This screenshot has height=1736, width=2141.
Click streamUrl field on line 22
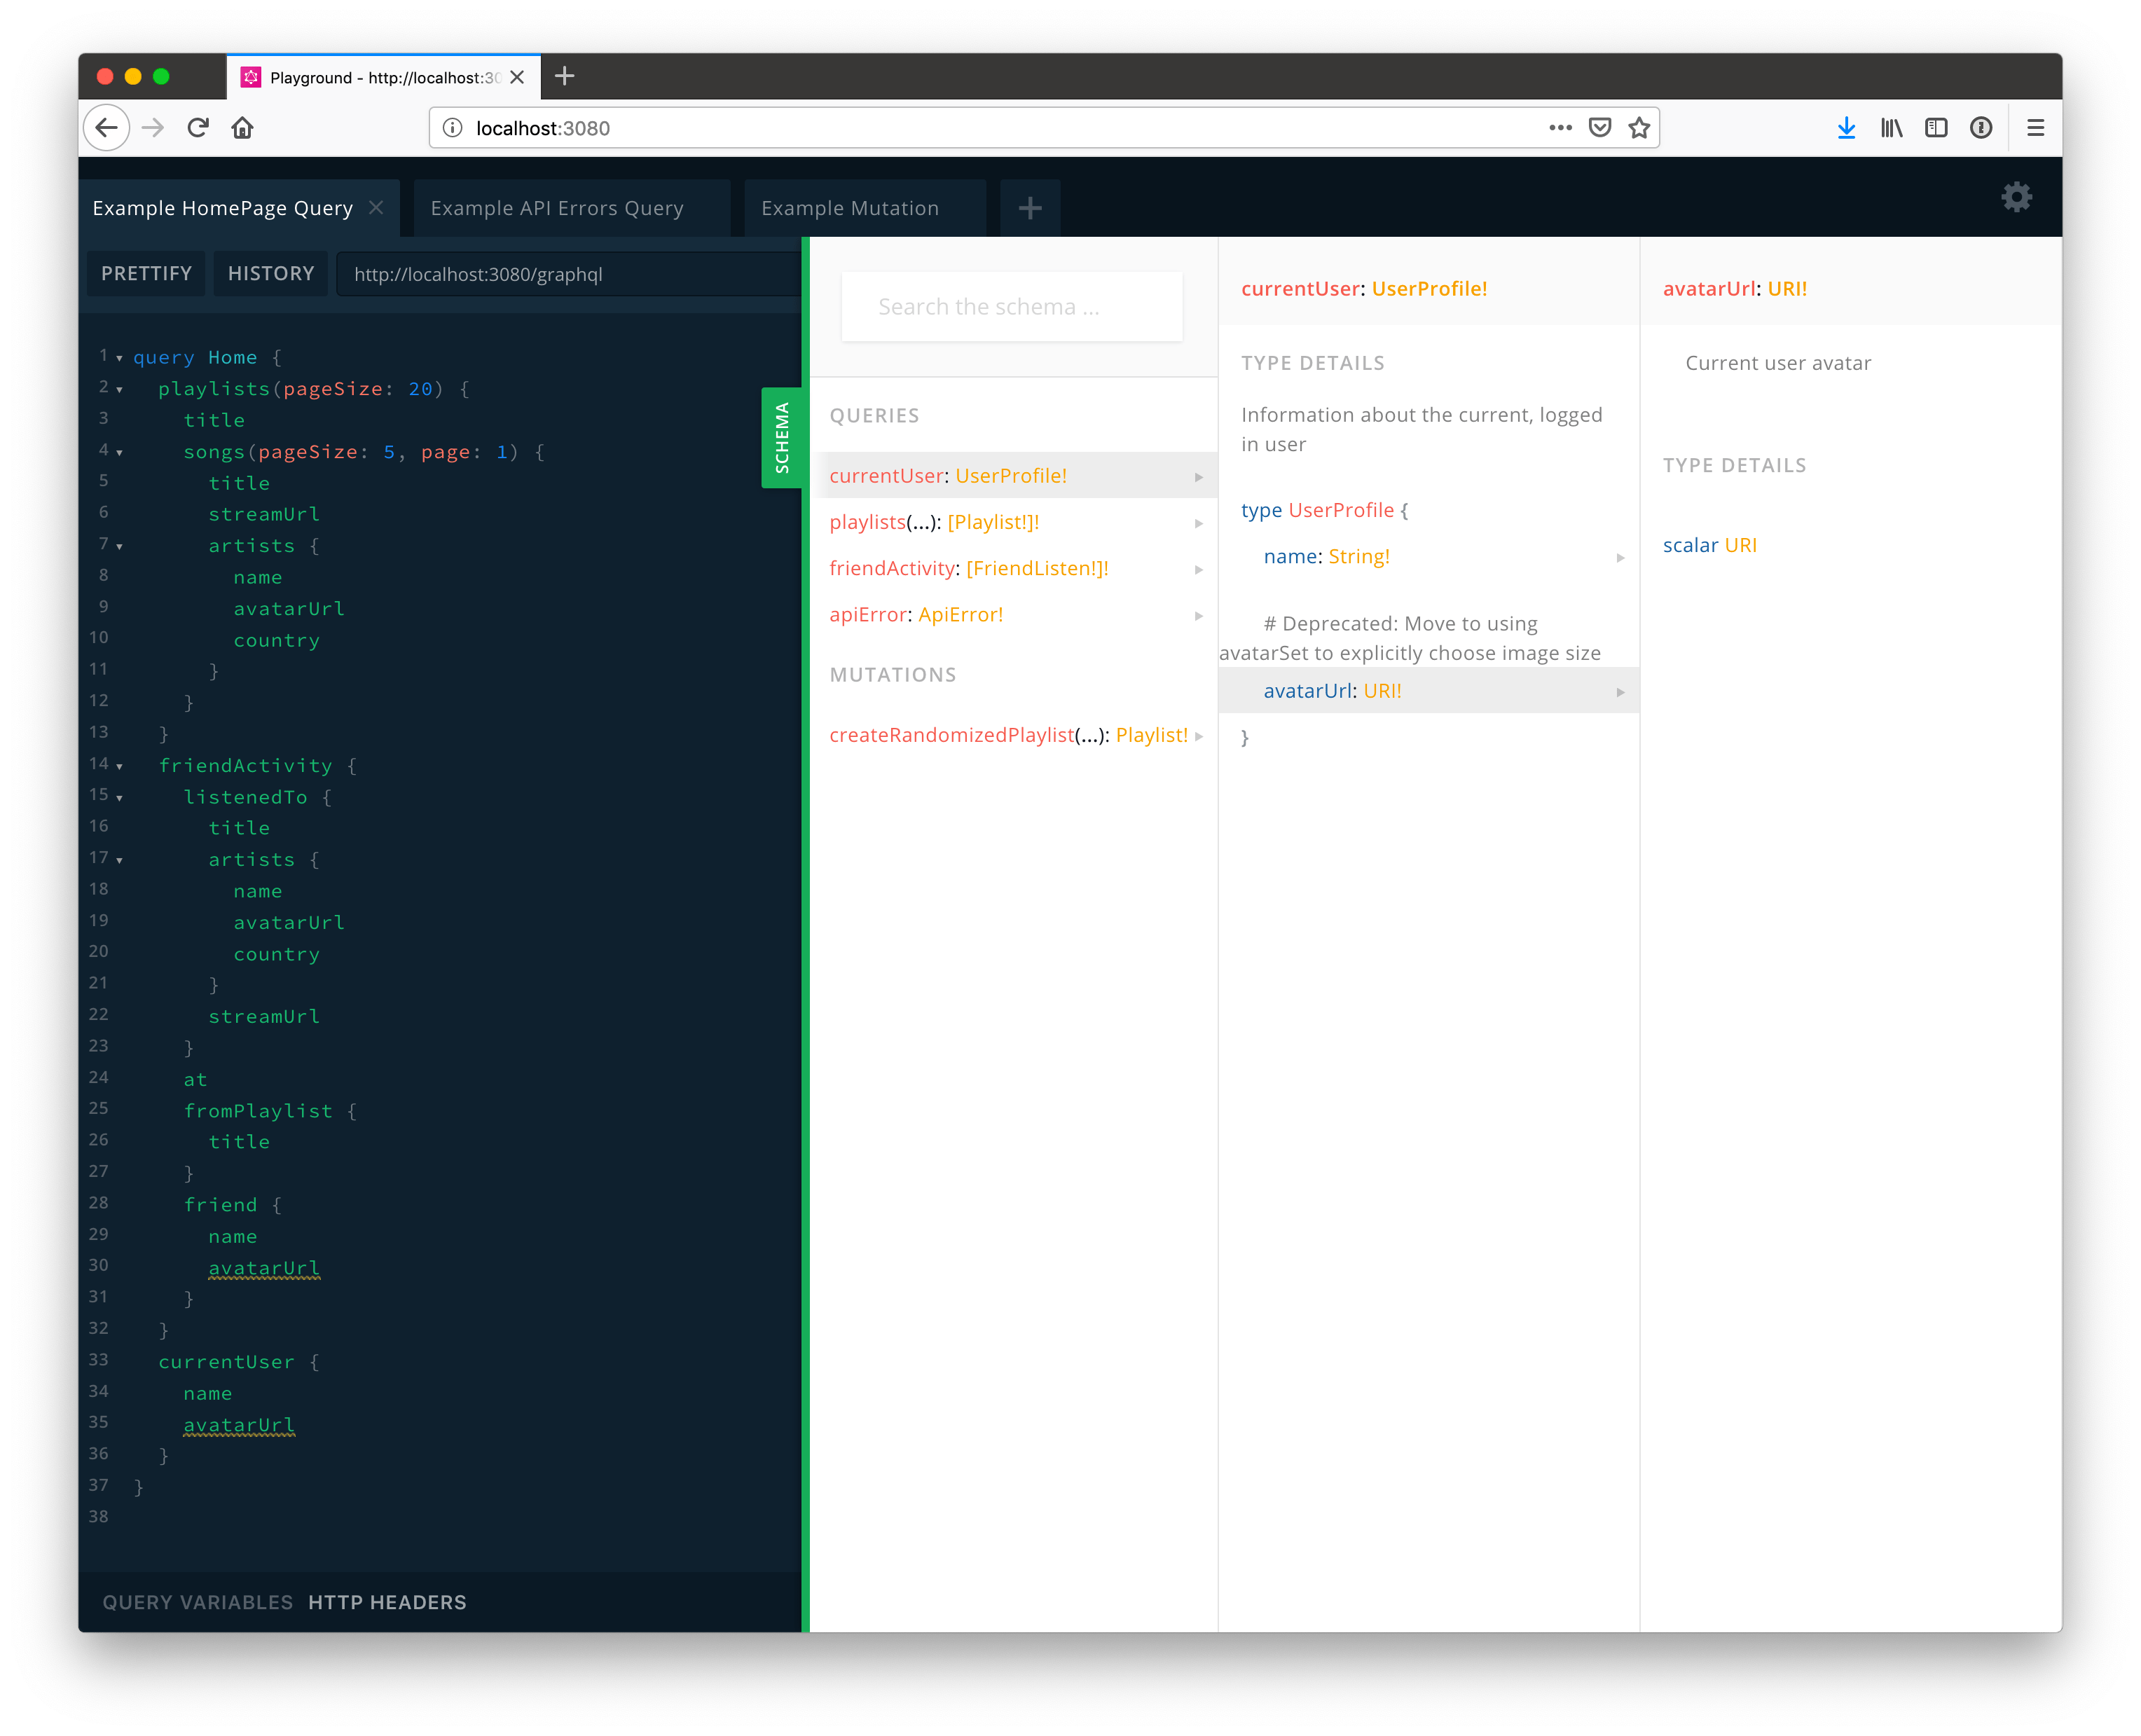click(x=264, y=1016)
